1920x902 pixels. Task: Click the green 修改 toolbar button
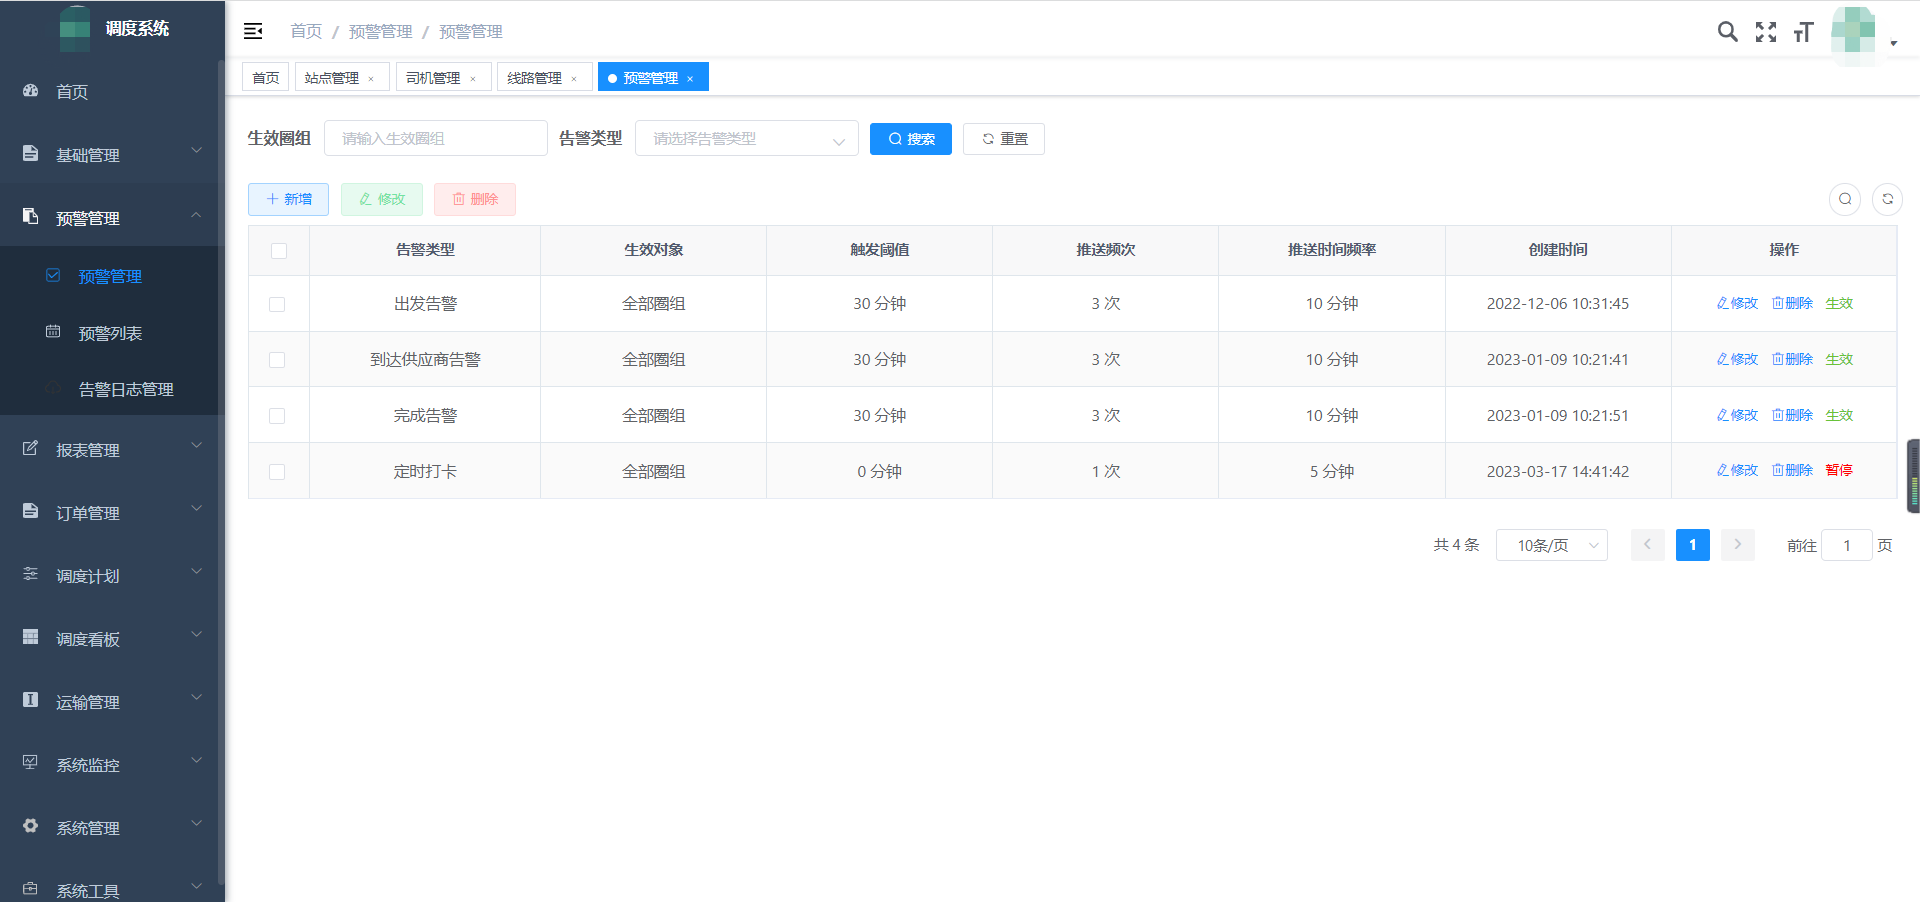pos(382,199)
